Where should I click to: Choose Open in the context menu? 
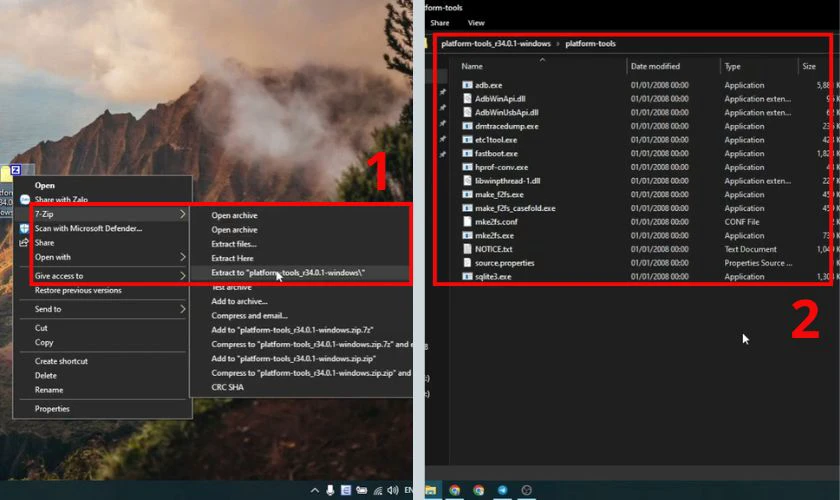tap(45, 185)
